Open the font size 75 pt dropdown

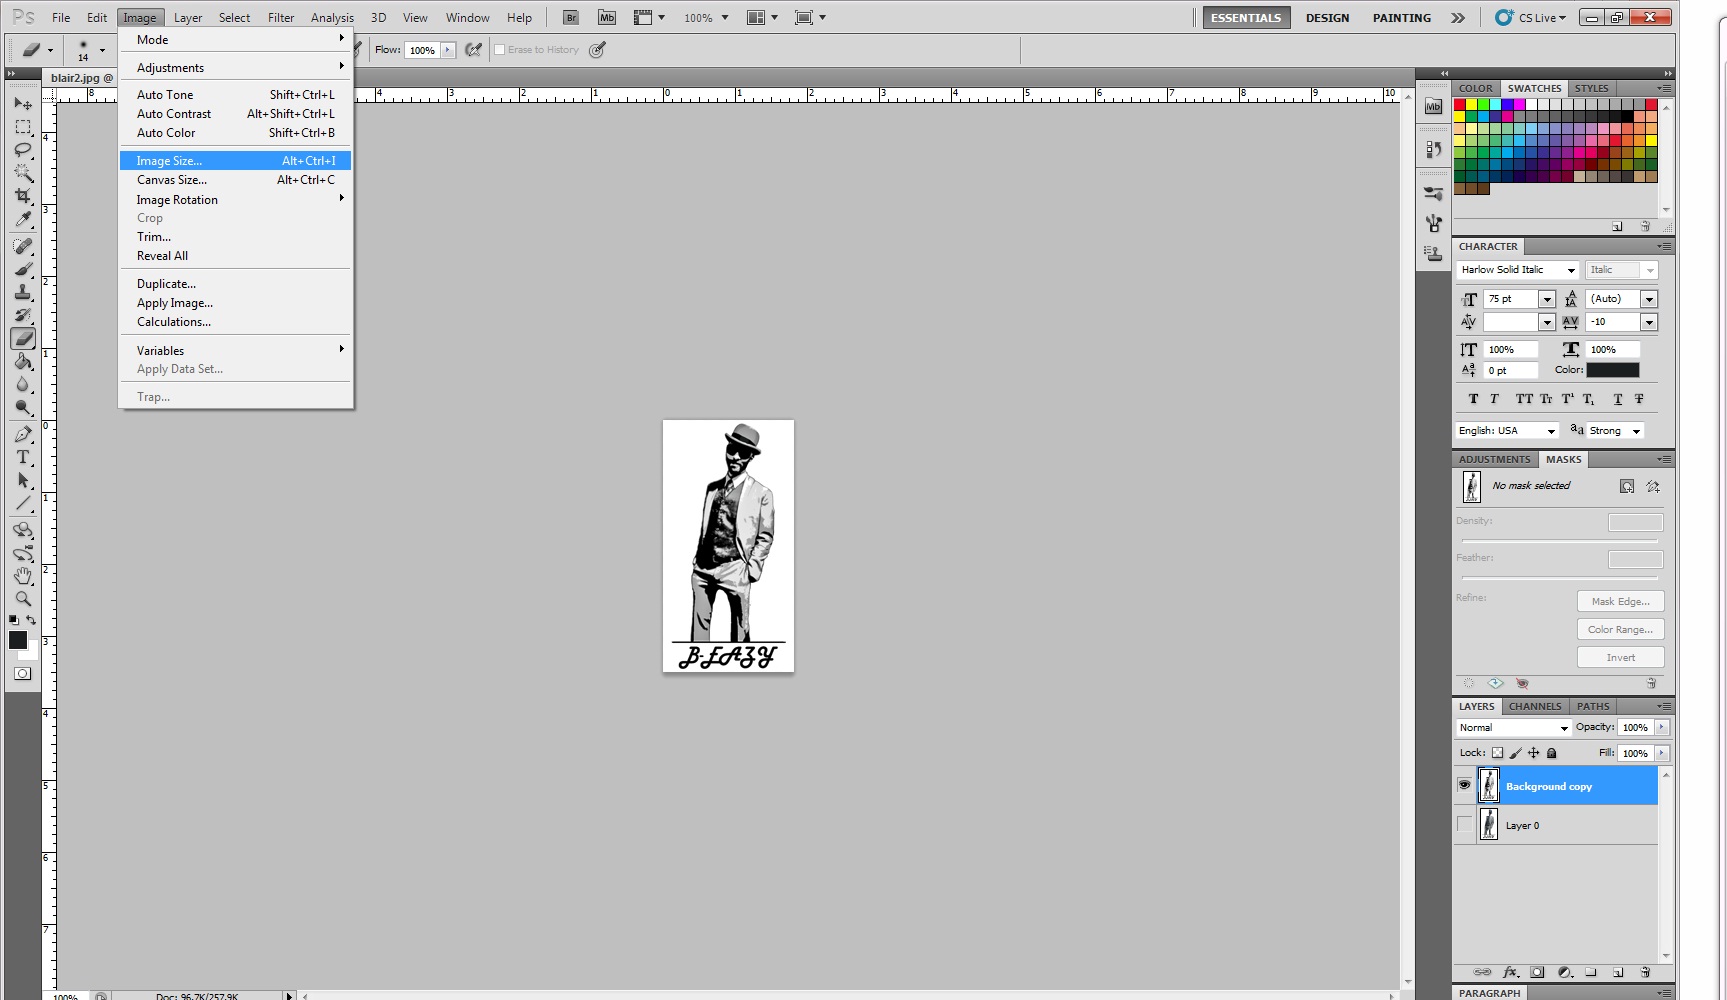(1547, 299)
